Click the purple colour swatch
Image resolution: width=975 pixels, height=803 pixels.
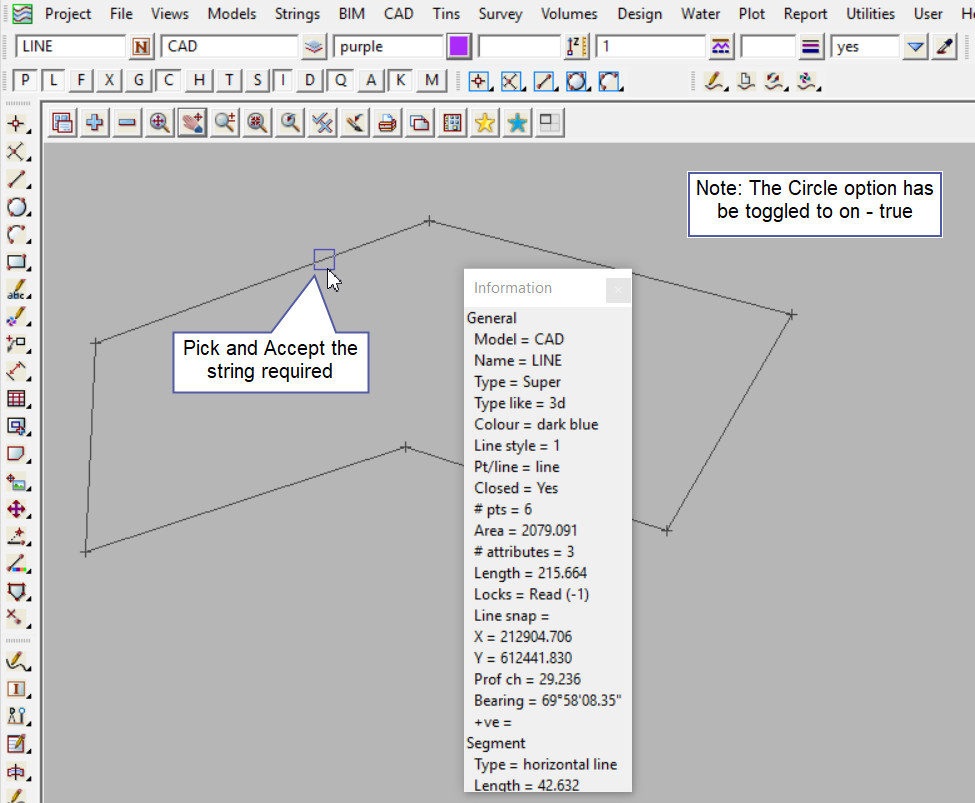[x=459, y=47]
